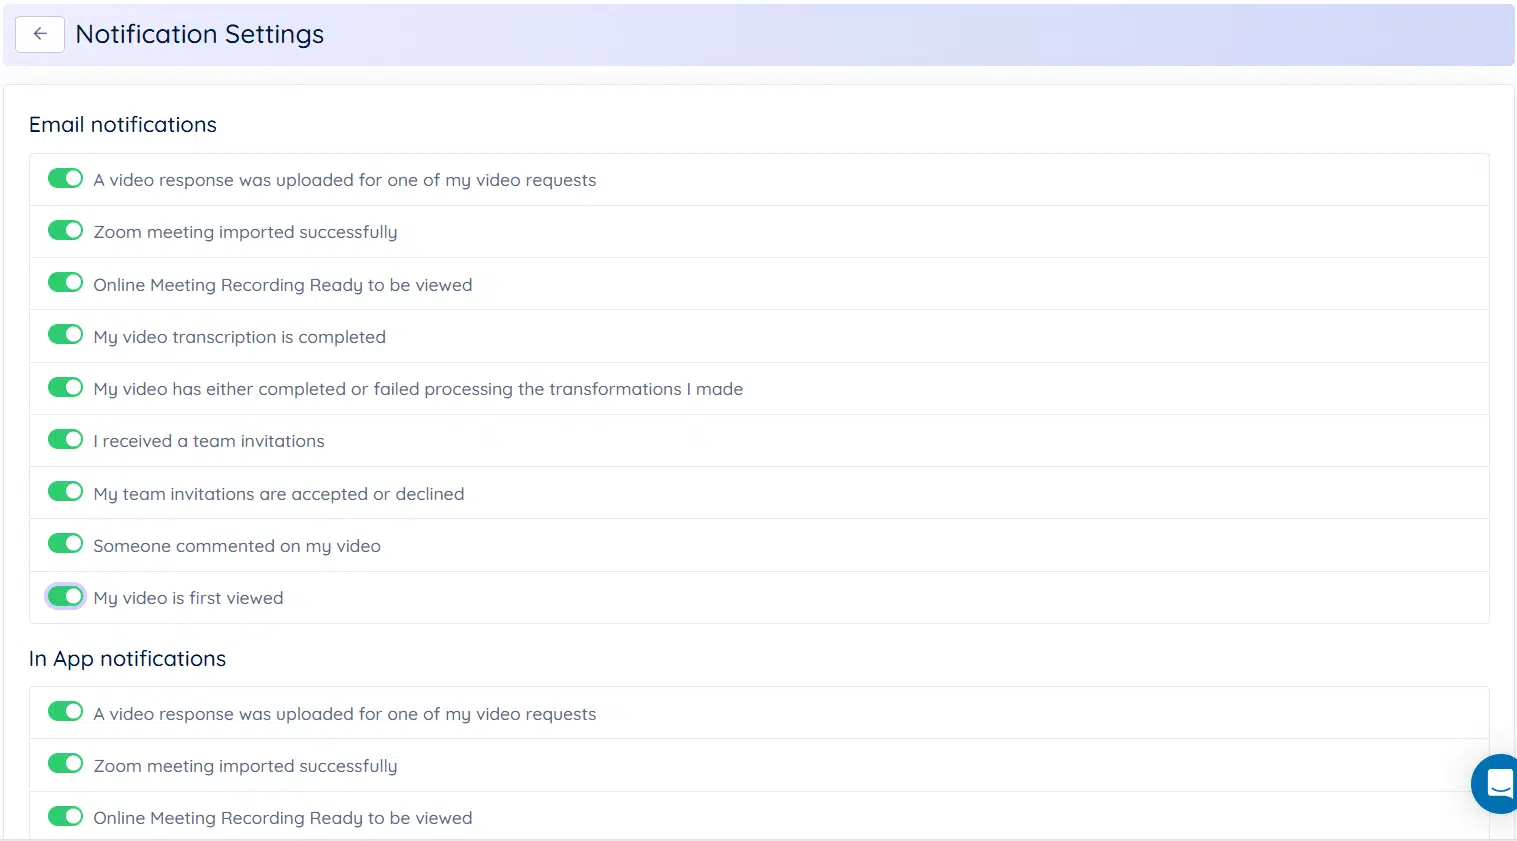Turn off 'I received a team invitations' emails
This screenshot has width=1517, height=841.
point(65,438)
